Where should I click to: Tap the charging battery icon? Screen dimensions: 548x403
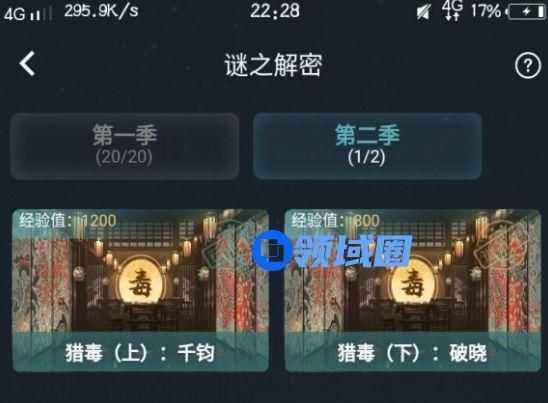pos(527,12)
